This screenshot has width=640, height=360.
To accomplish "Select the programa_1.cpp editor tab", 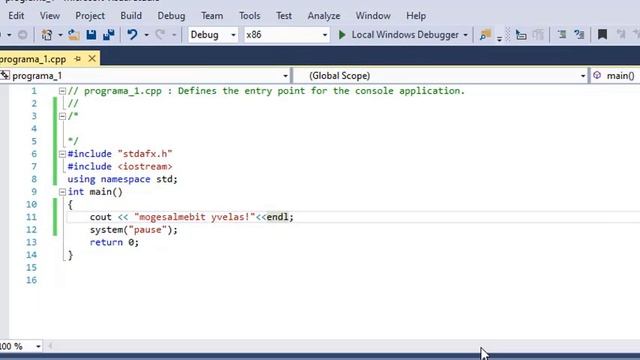I will [33, 59].
